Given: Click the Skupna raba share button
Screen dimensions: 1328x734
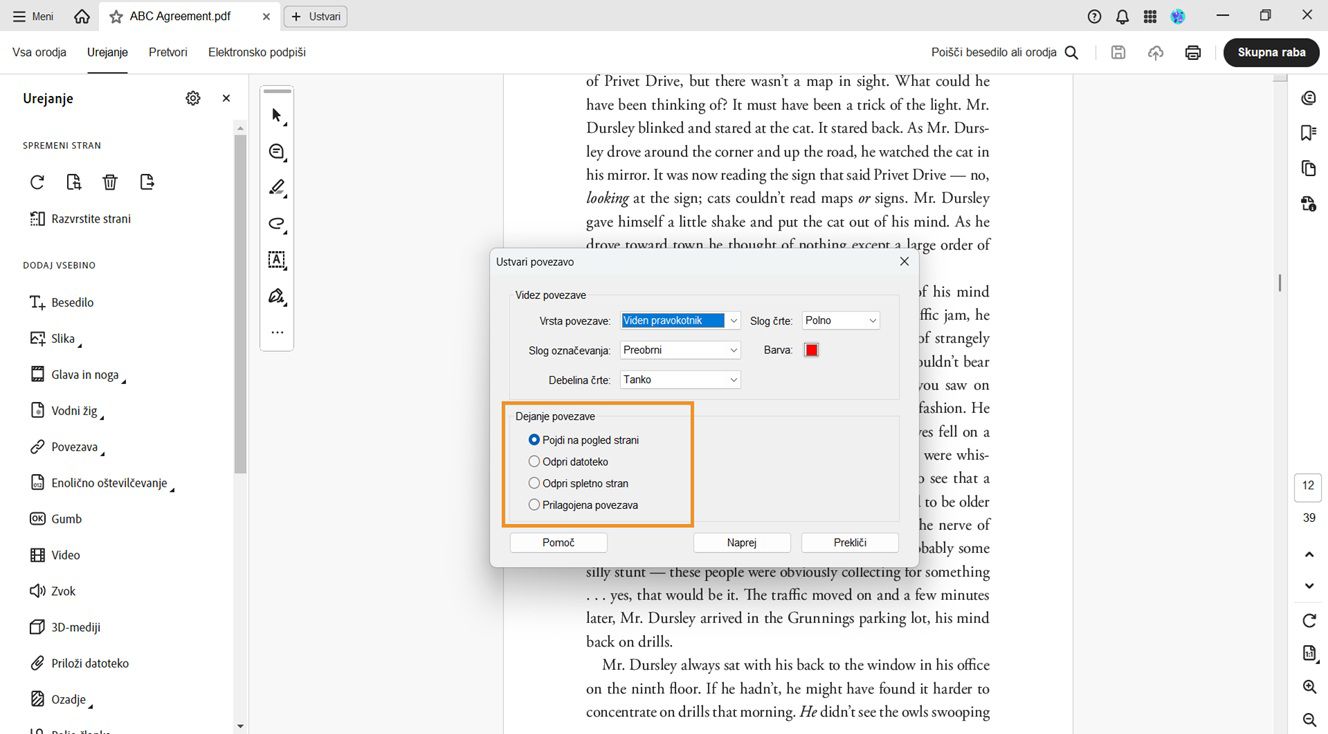Looking at the screenshot, I should (1271, 52).
